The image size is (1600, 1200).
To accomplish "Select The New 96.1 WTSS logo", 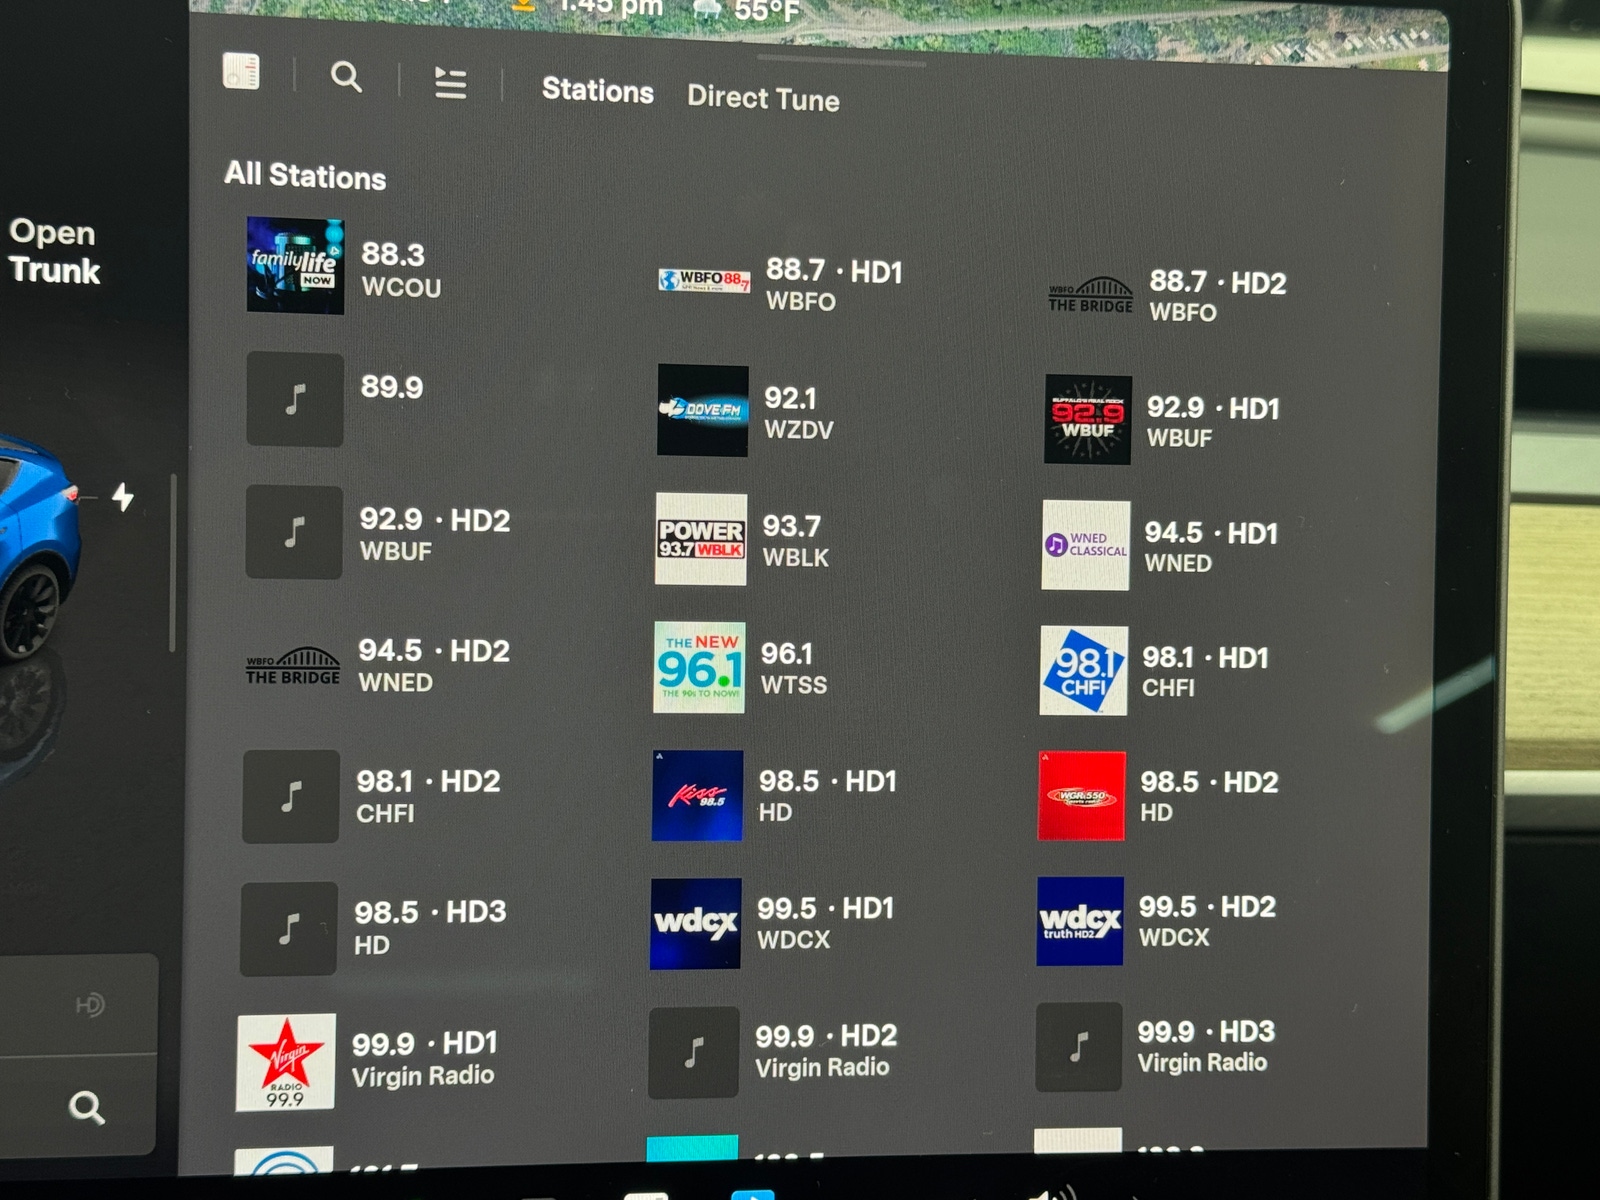I will [699, 668].
